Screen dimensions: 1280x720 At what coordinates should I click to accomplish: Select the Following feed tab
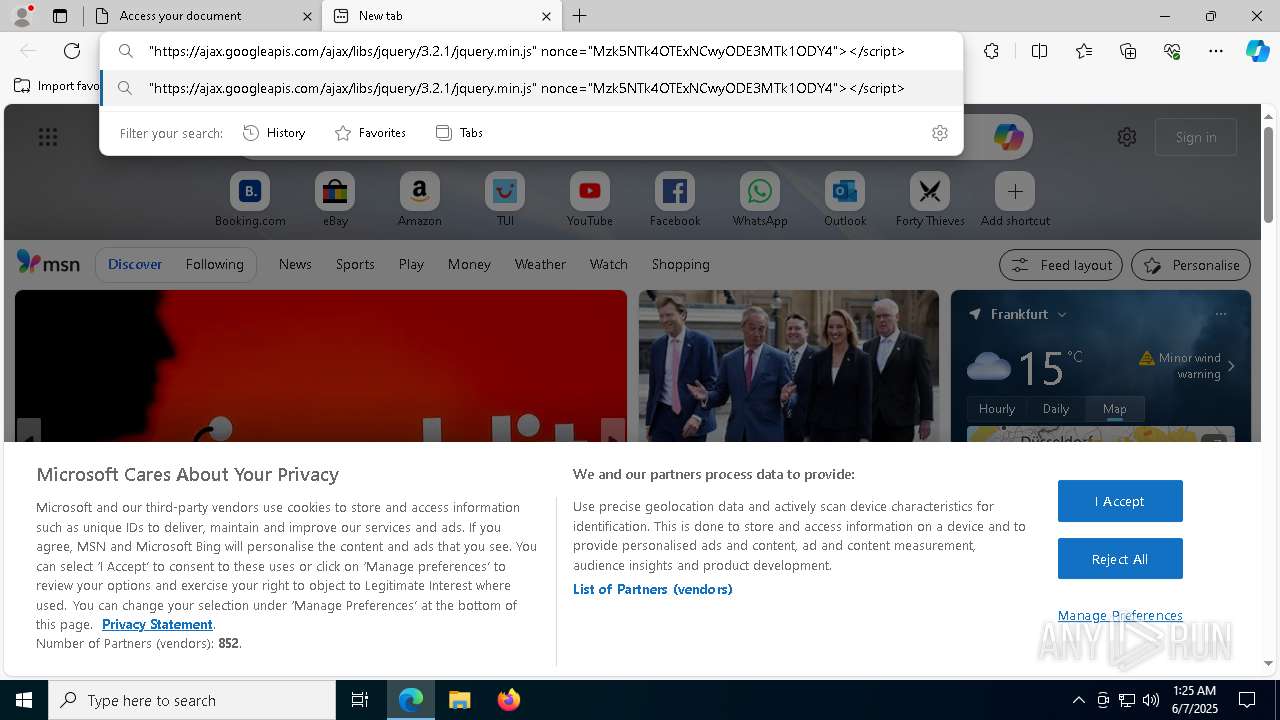point(214,264)
